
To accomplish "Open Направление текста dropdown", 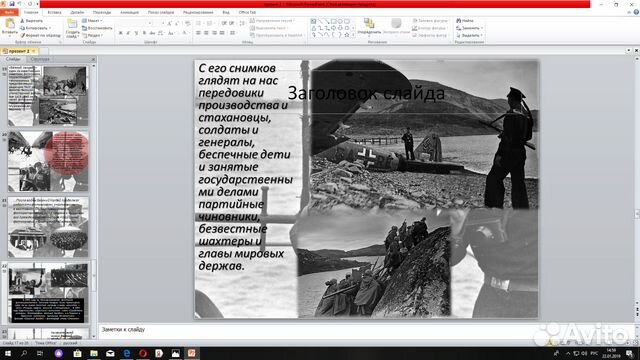I will 273,21.
